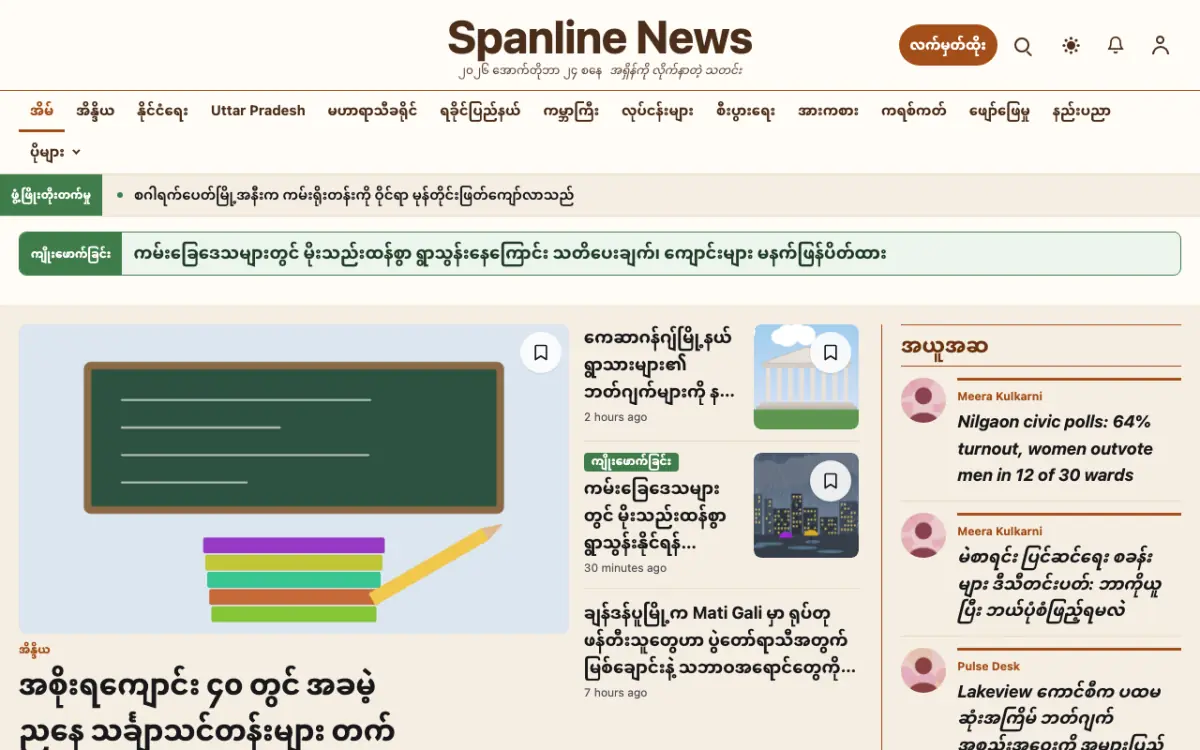Open the အားကစား navigation tab
This screenshot has width=1200, height=750.
point(828,111)
